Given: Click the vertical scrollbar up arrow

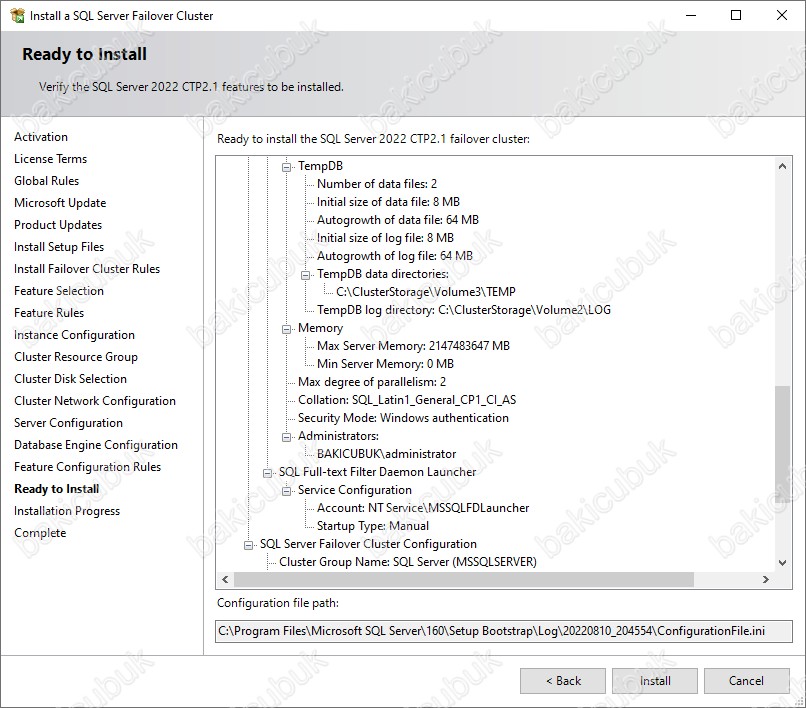Looking at the screenshot, I should point(782,166).
